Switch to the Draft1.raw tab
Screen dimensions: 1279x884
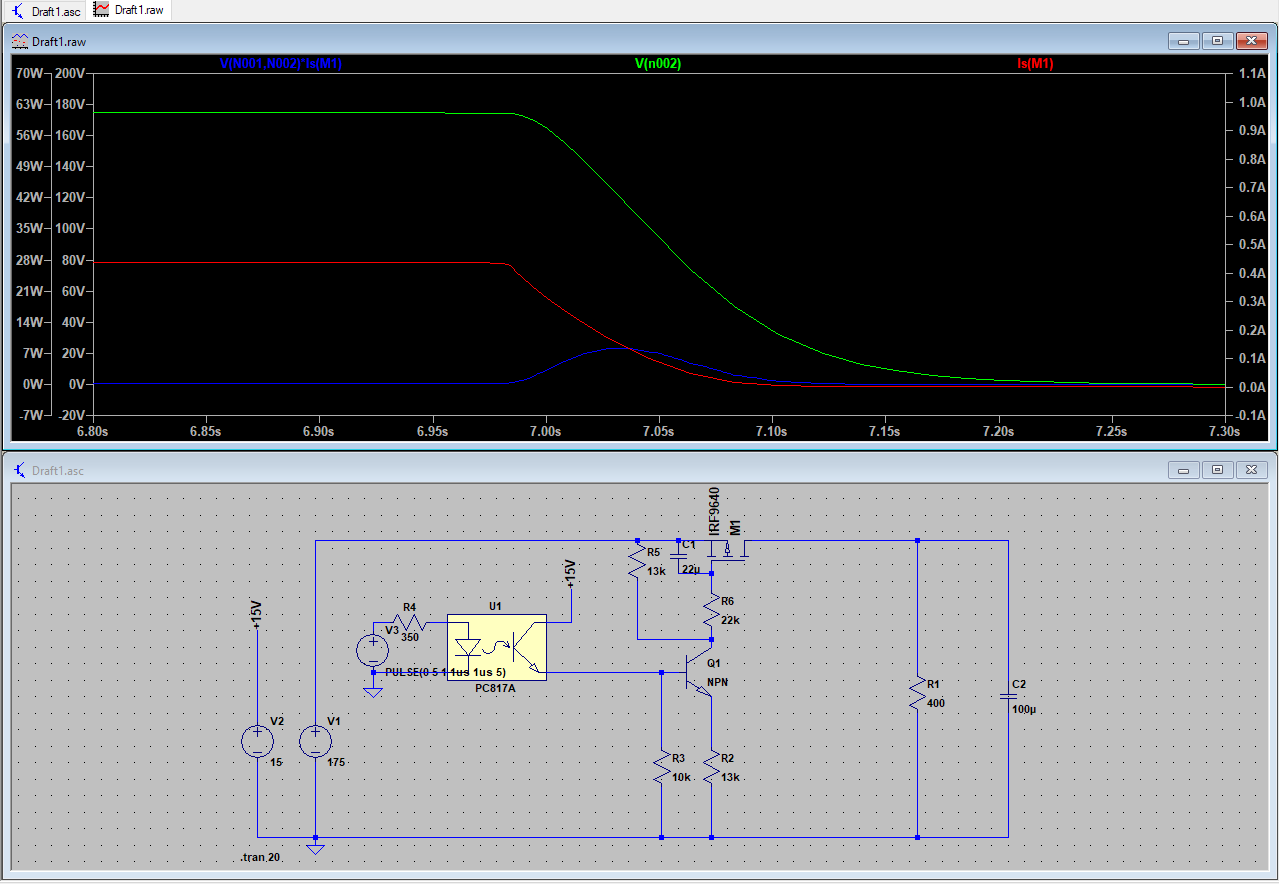click(x=131, y=10)
